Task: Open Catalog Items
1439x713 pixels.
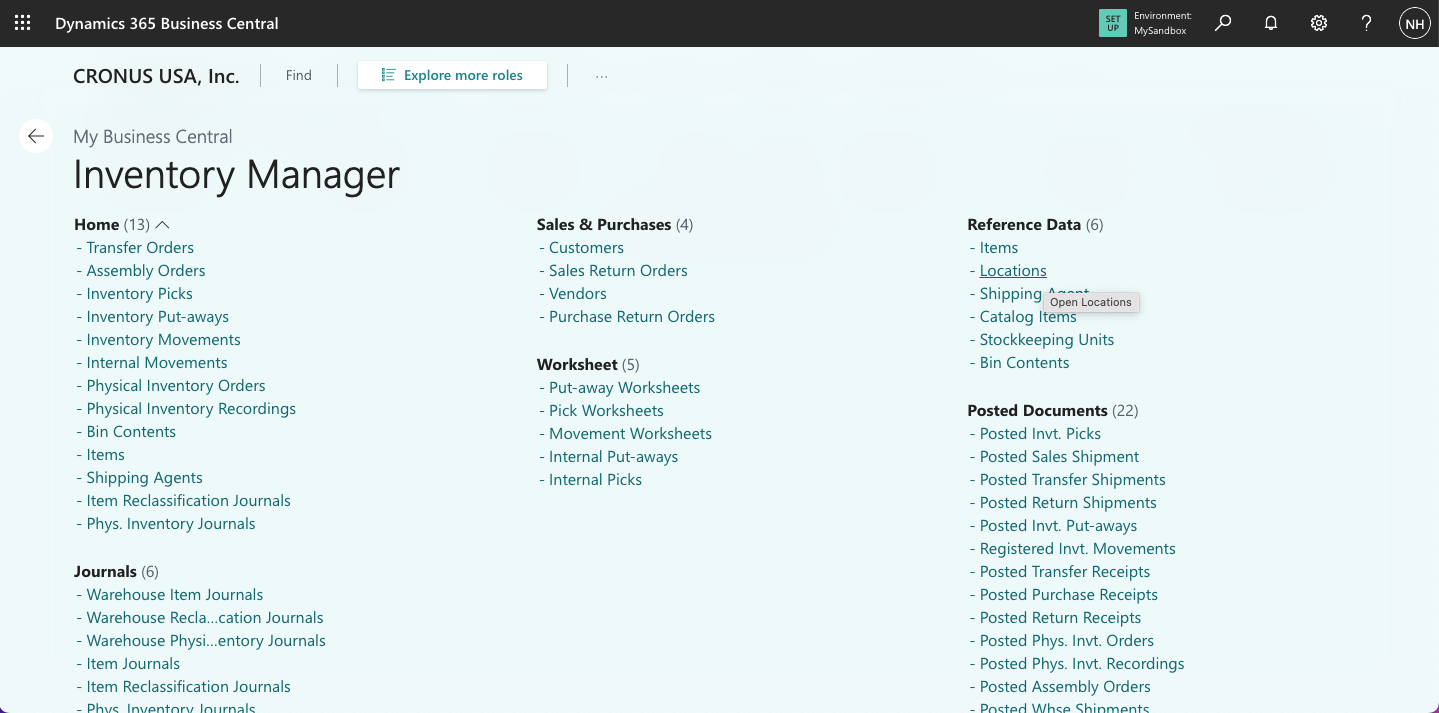Action: tap(1028, 317)
